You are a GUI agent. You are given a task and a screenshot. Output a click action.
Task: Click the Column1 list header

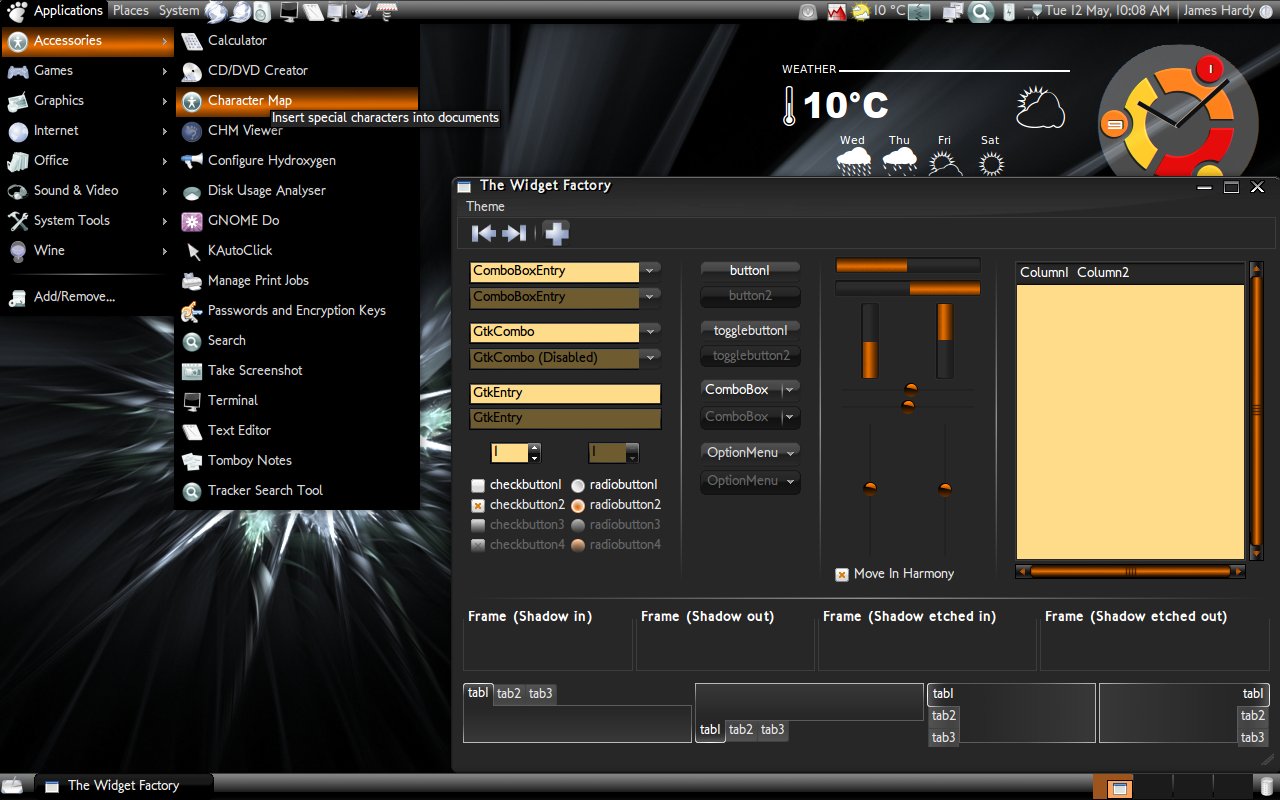click(x=1044, y=272)
